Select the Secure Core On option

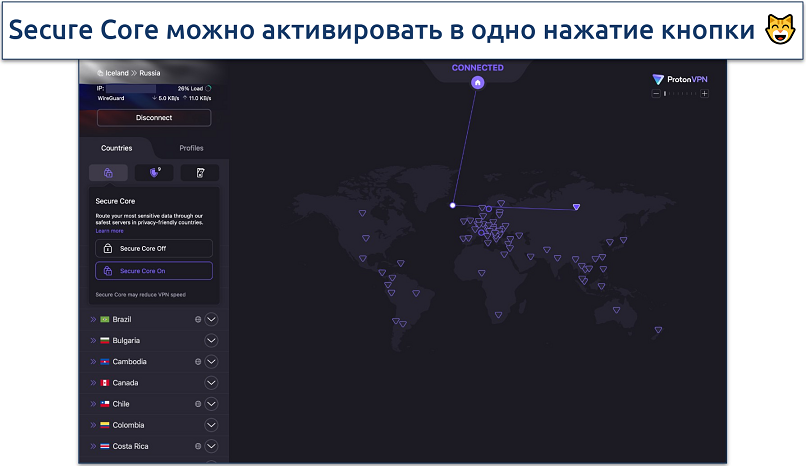154,271
